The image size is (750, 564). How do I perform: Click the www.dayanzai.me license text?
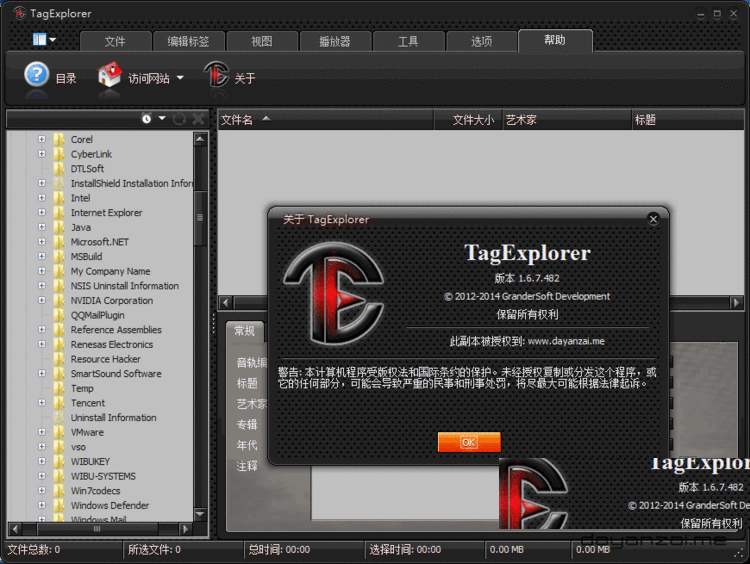[x=566, y=341]
